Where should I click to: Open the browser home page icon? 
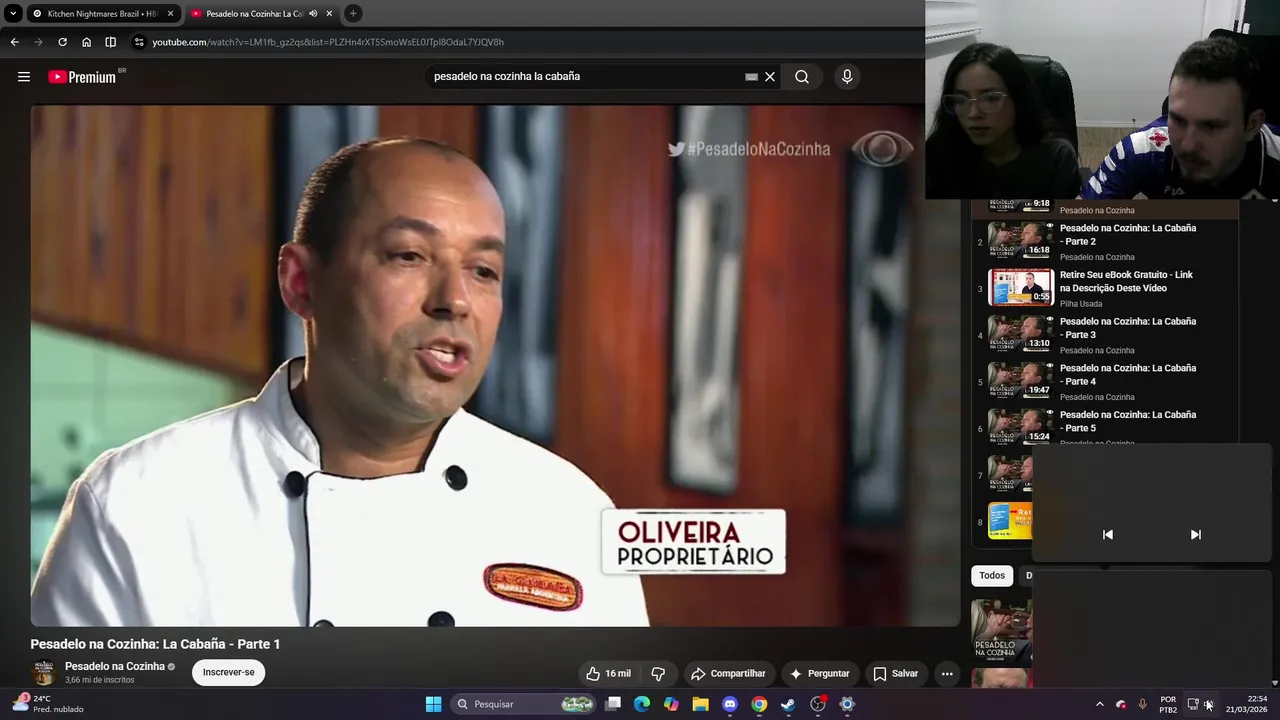pyautogui.click(x=86, y=42)
